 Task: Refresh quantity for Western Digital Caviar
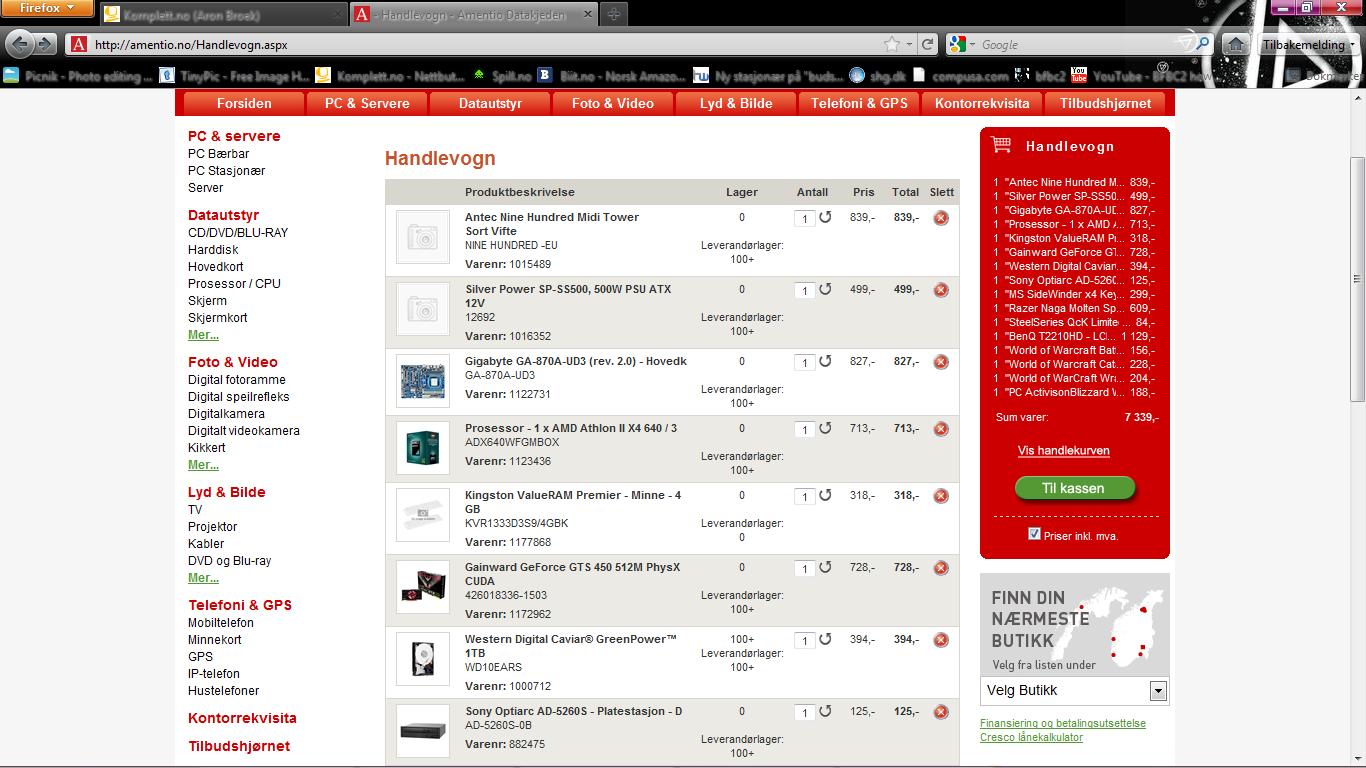825,639
